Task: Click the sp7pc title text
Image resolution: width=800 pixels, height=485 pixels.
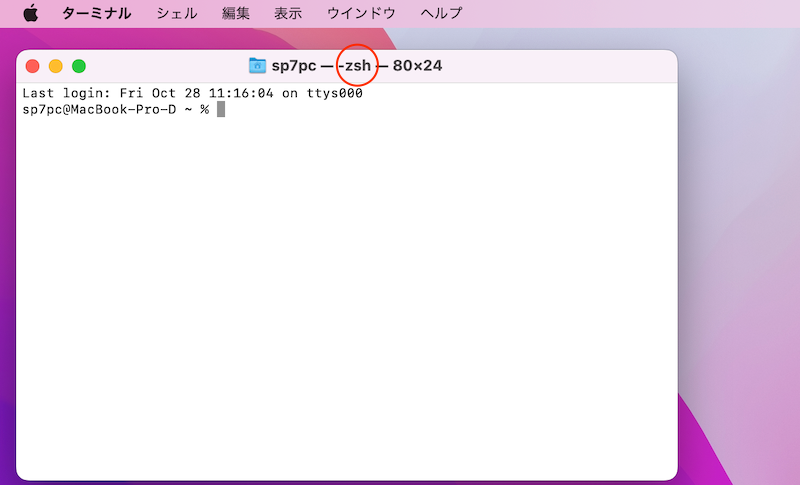Action: [293, 66]
